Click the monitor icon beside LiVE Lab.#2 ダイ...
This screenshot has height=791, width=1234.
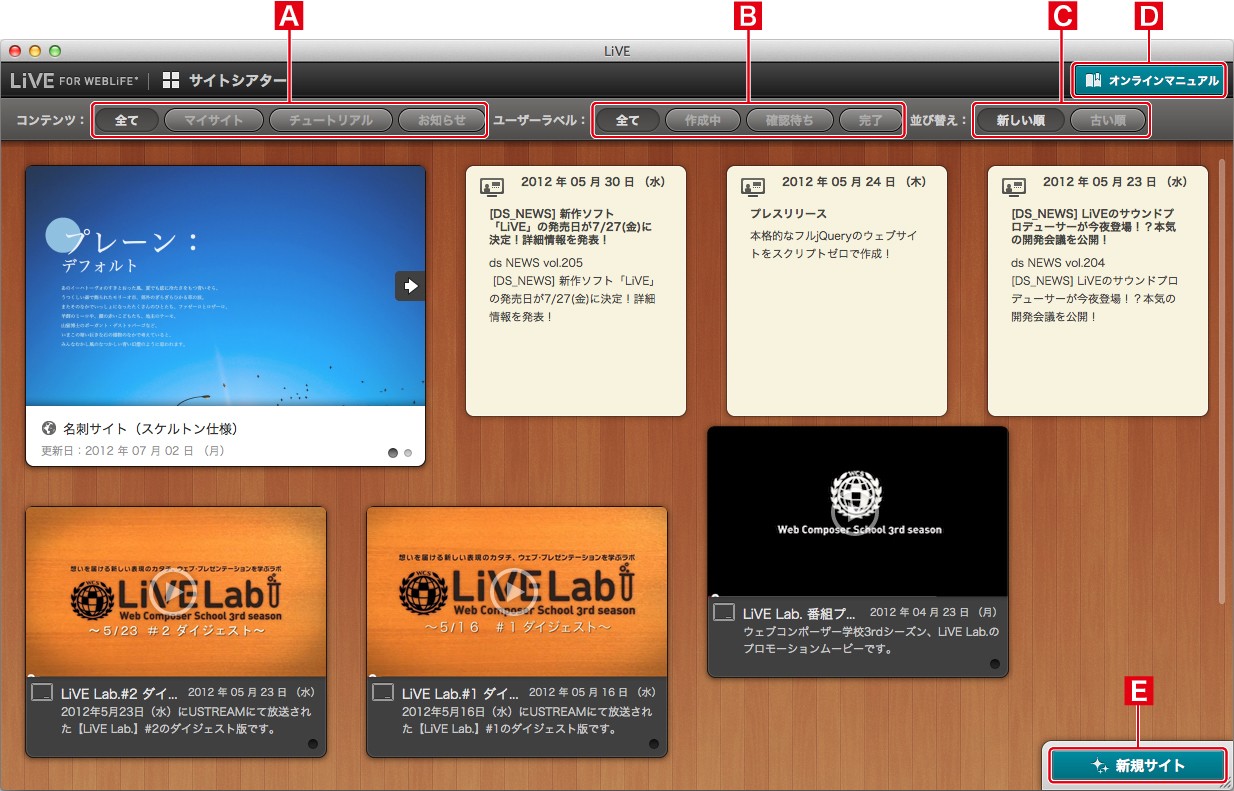point(42,692)
